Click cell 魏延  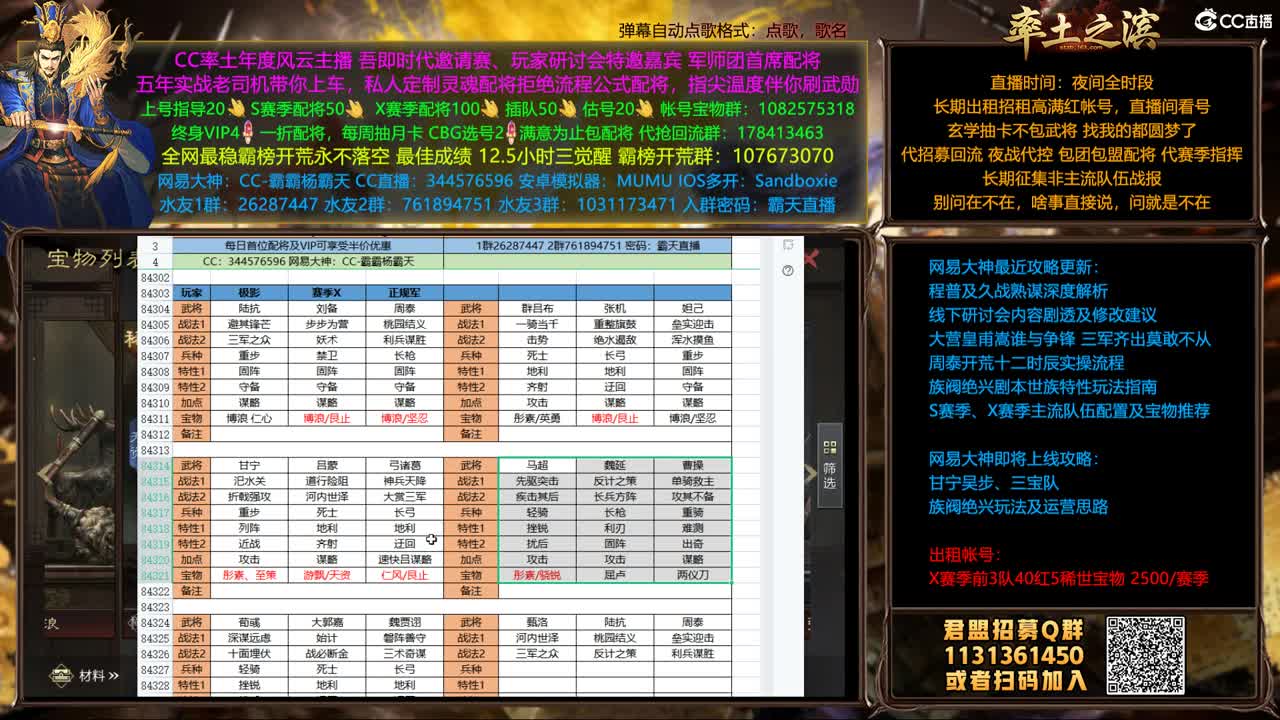(x=615, y=466)
